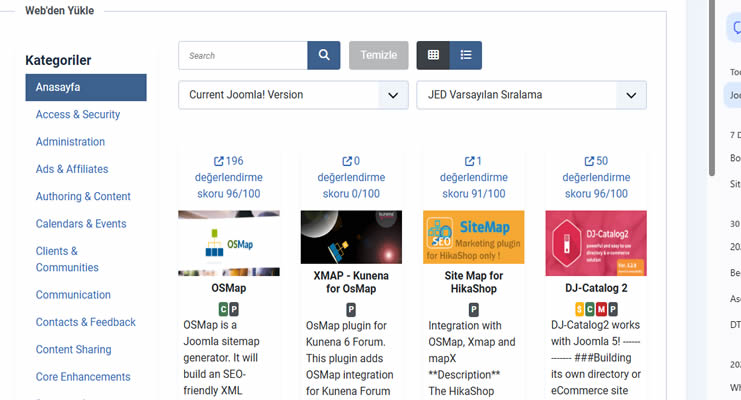Open the XMAP - Kunena external link icon
This screenshot has height=400, width=741.
coord(347,161)
